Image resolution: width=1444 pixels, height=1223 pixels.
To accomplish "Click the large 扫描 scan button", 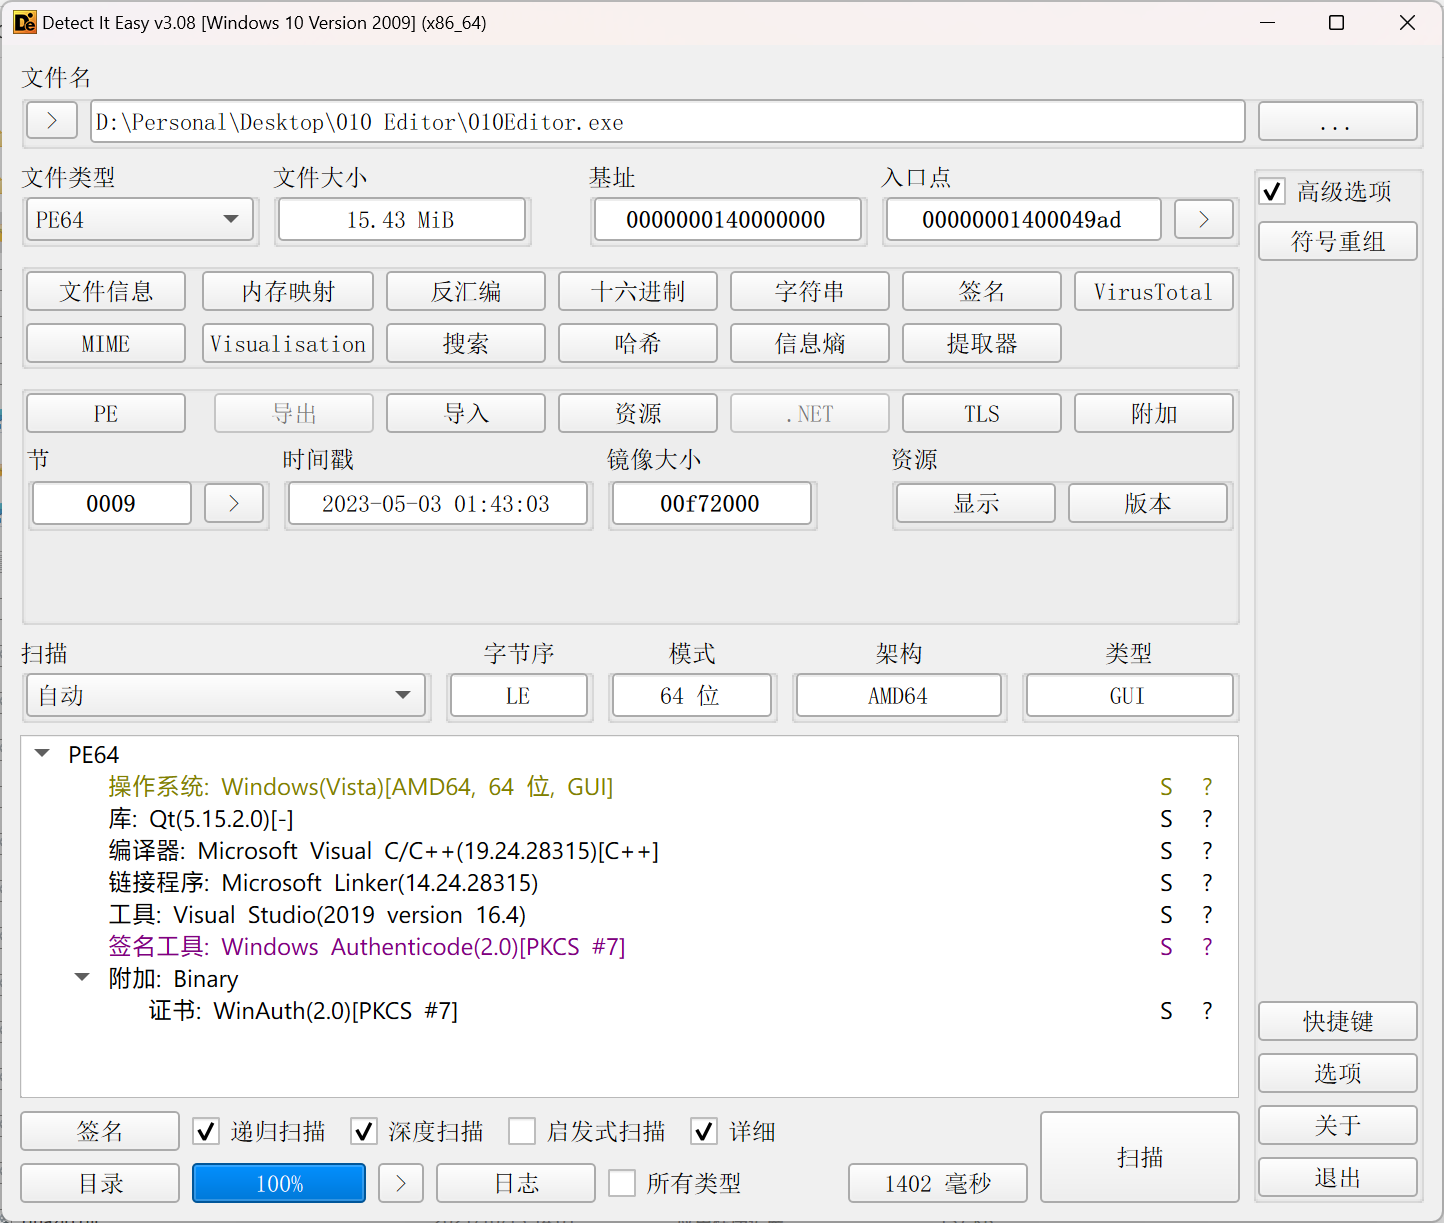I will tap(1140, 1157).
